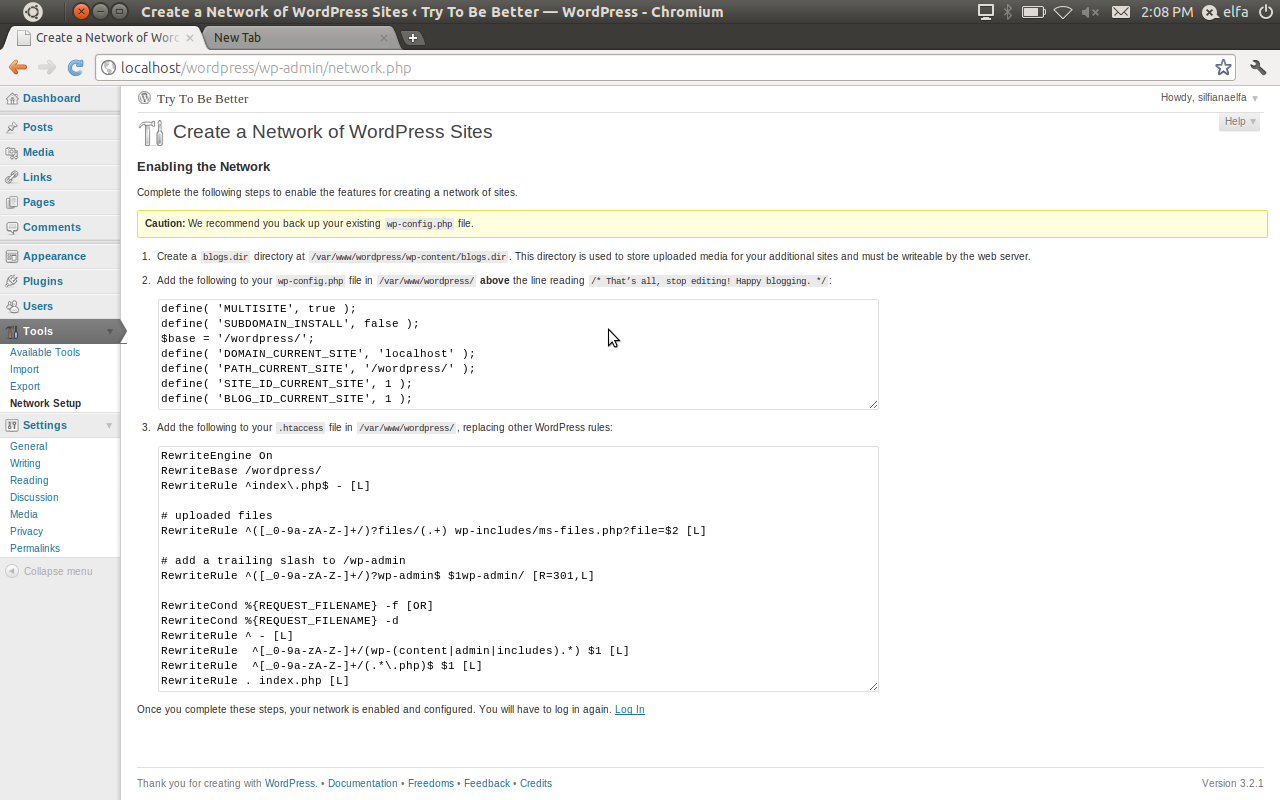
Task: Open the Bluetooth indicator
Action: [x=1008, y=12]
